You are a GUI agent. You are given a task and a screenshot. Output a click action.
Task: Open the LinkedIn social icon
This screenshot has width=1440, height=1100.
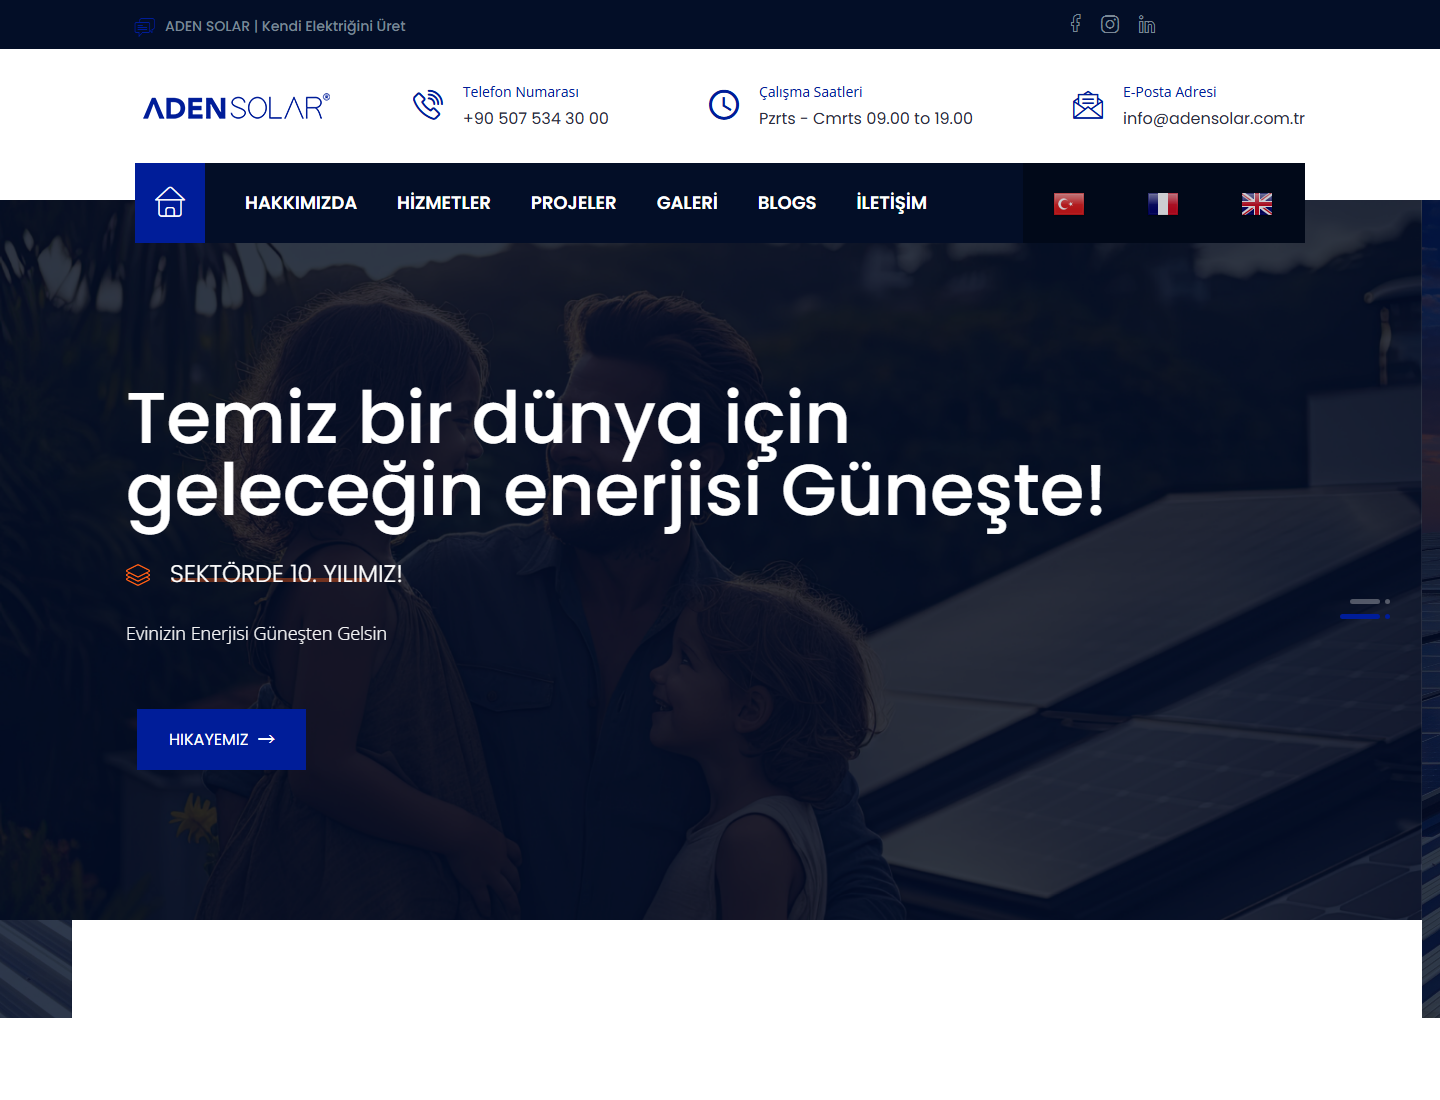point(1147,25)
